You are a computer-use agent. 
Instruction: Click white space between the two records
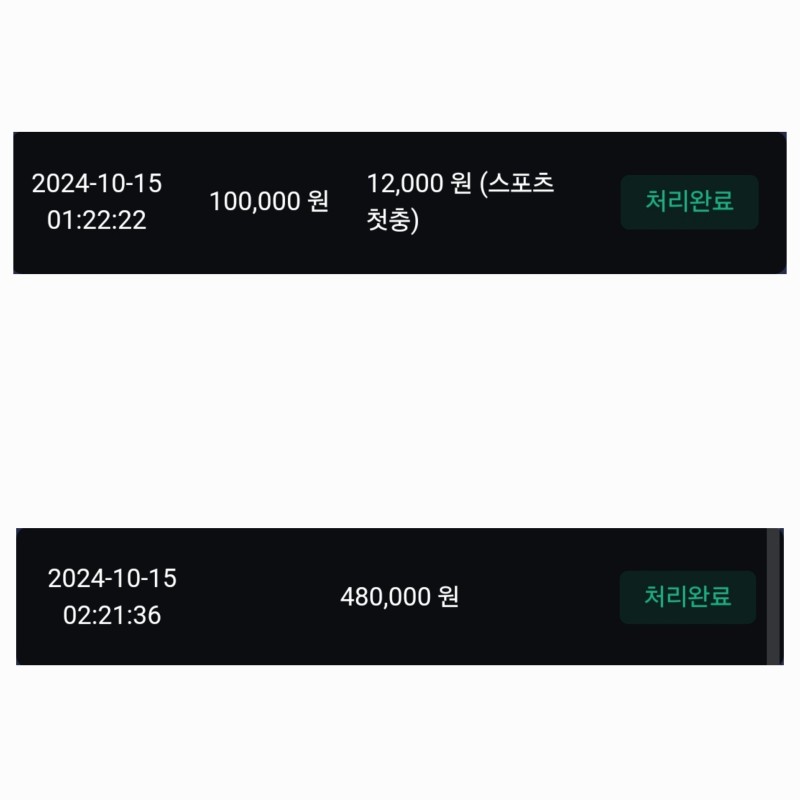click(400, 400)
